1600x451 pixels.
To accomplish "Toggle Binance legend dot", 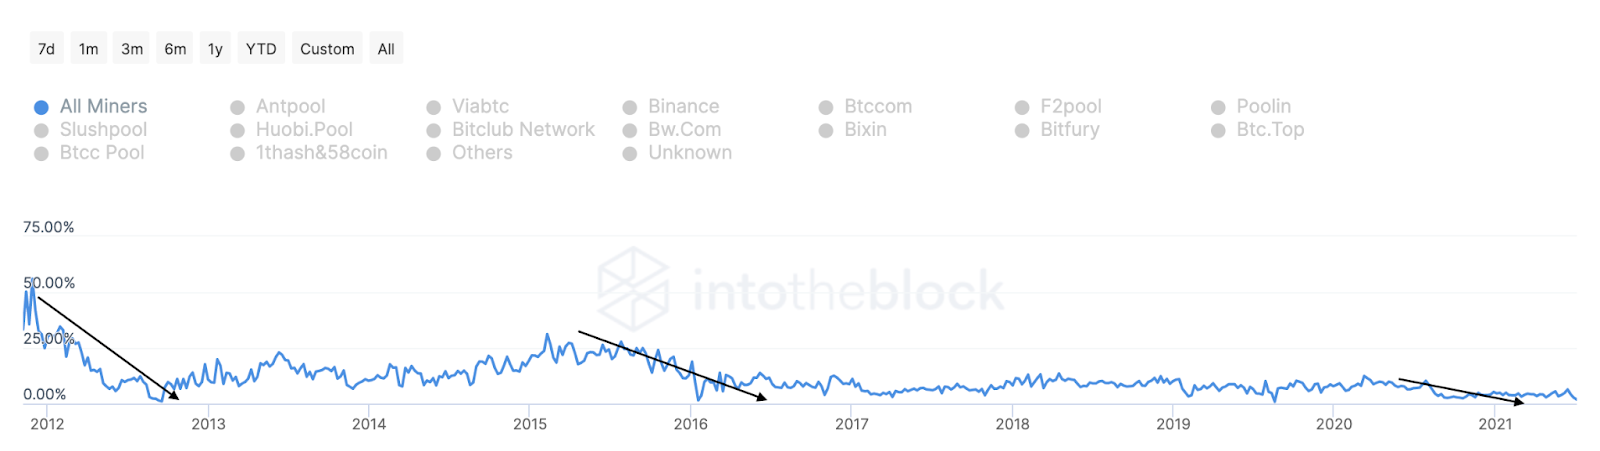I will click(x=630, y=107).
